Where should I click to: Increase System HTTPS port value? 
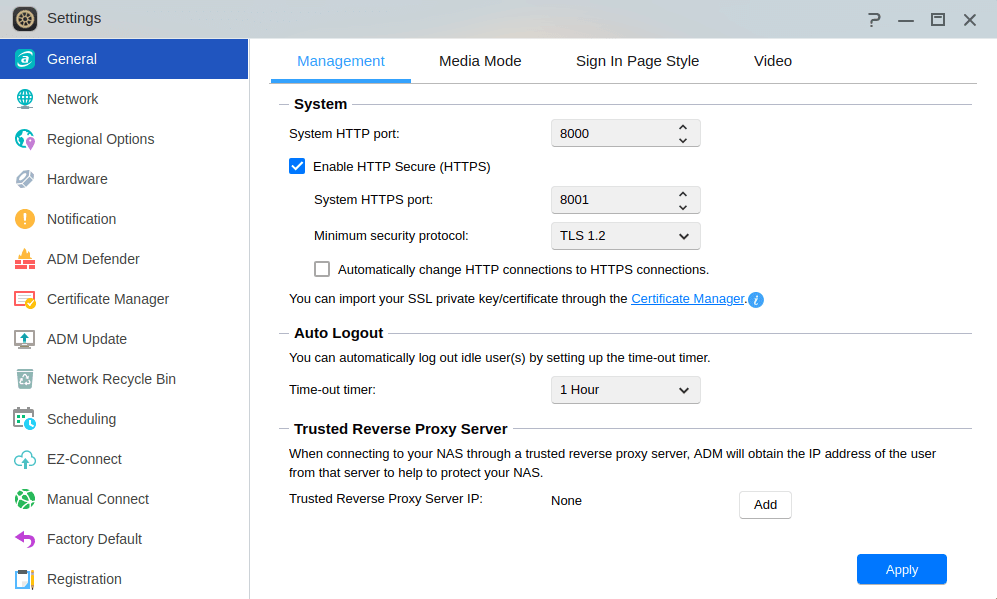683,194
